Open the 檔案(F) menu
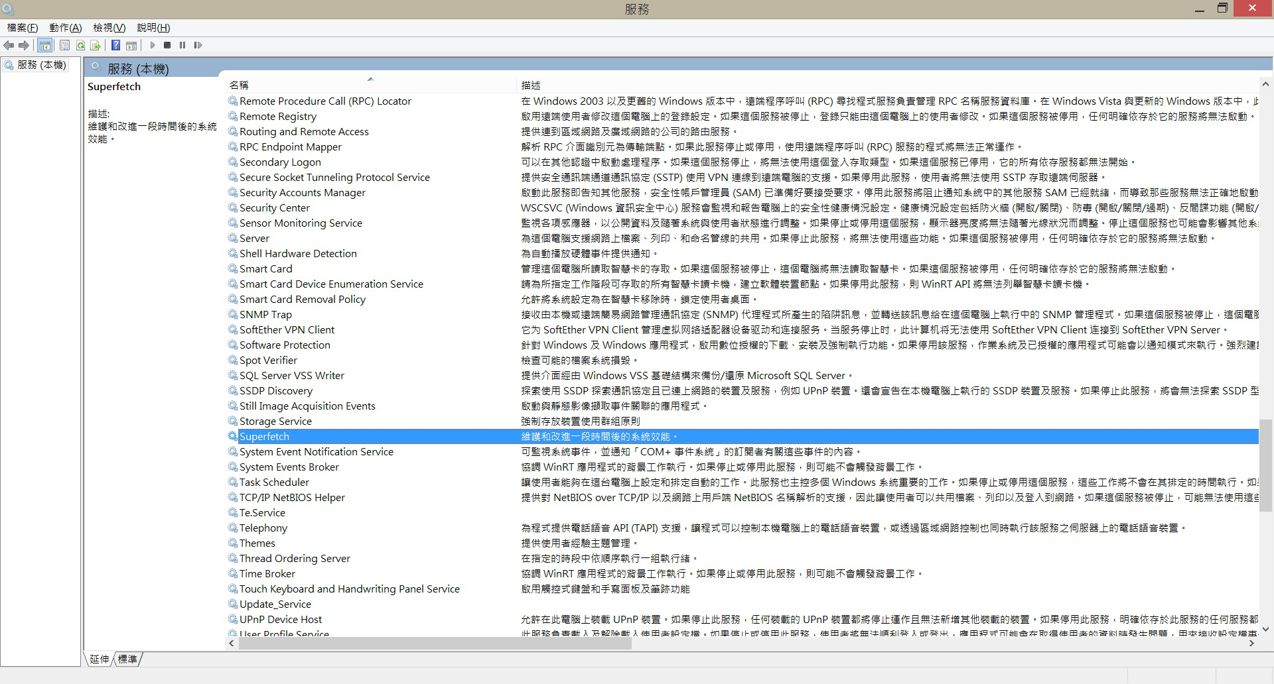1274x684 pixels. pyautogui.click(x=22, y=27)
